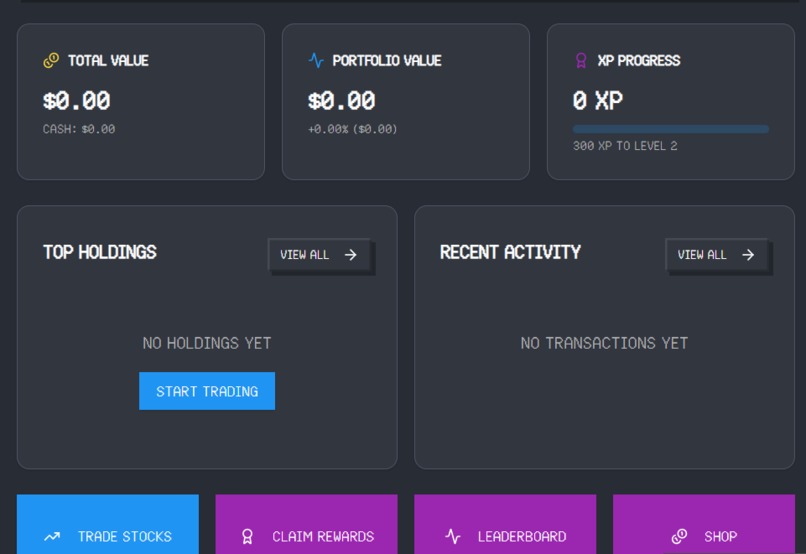Click the CASH: $0.00 label
806x554 pixels.
click(79, 129)
